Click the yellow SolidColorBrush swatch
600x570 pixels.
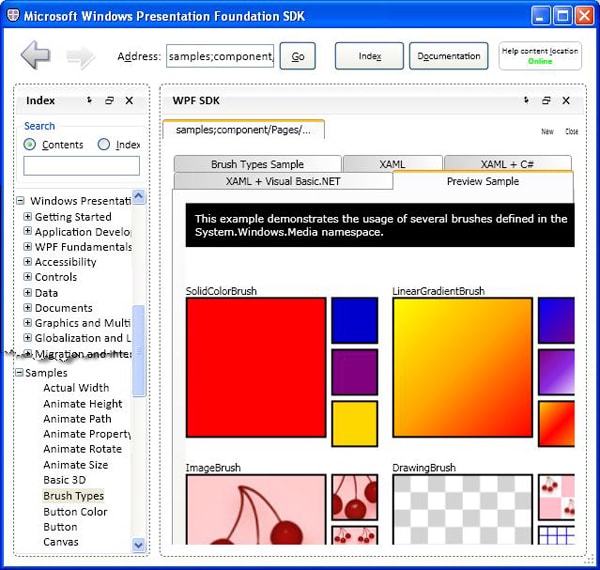point(355,423)
